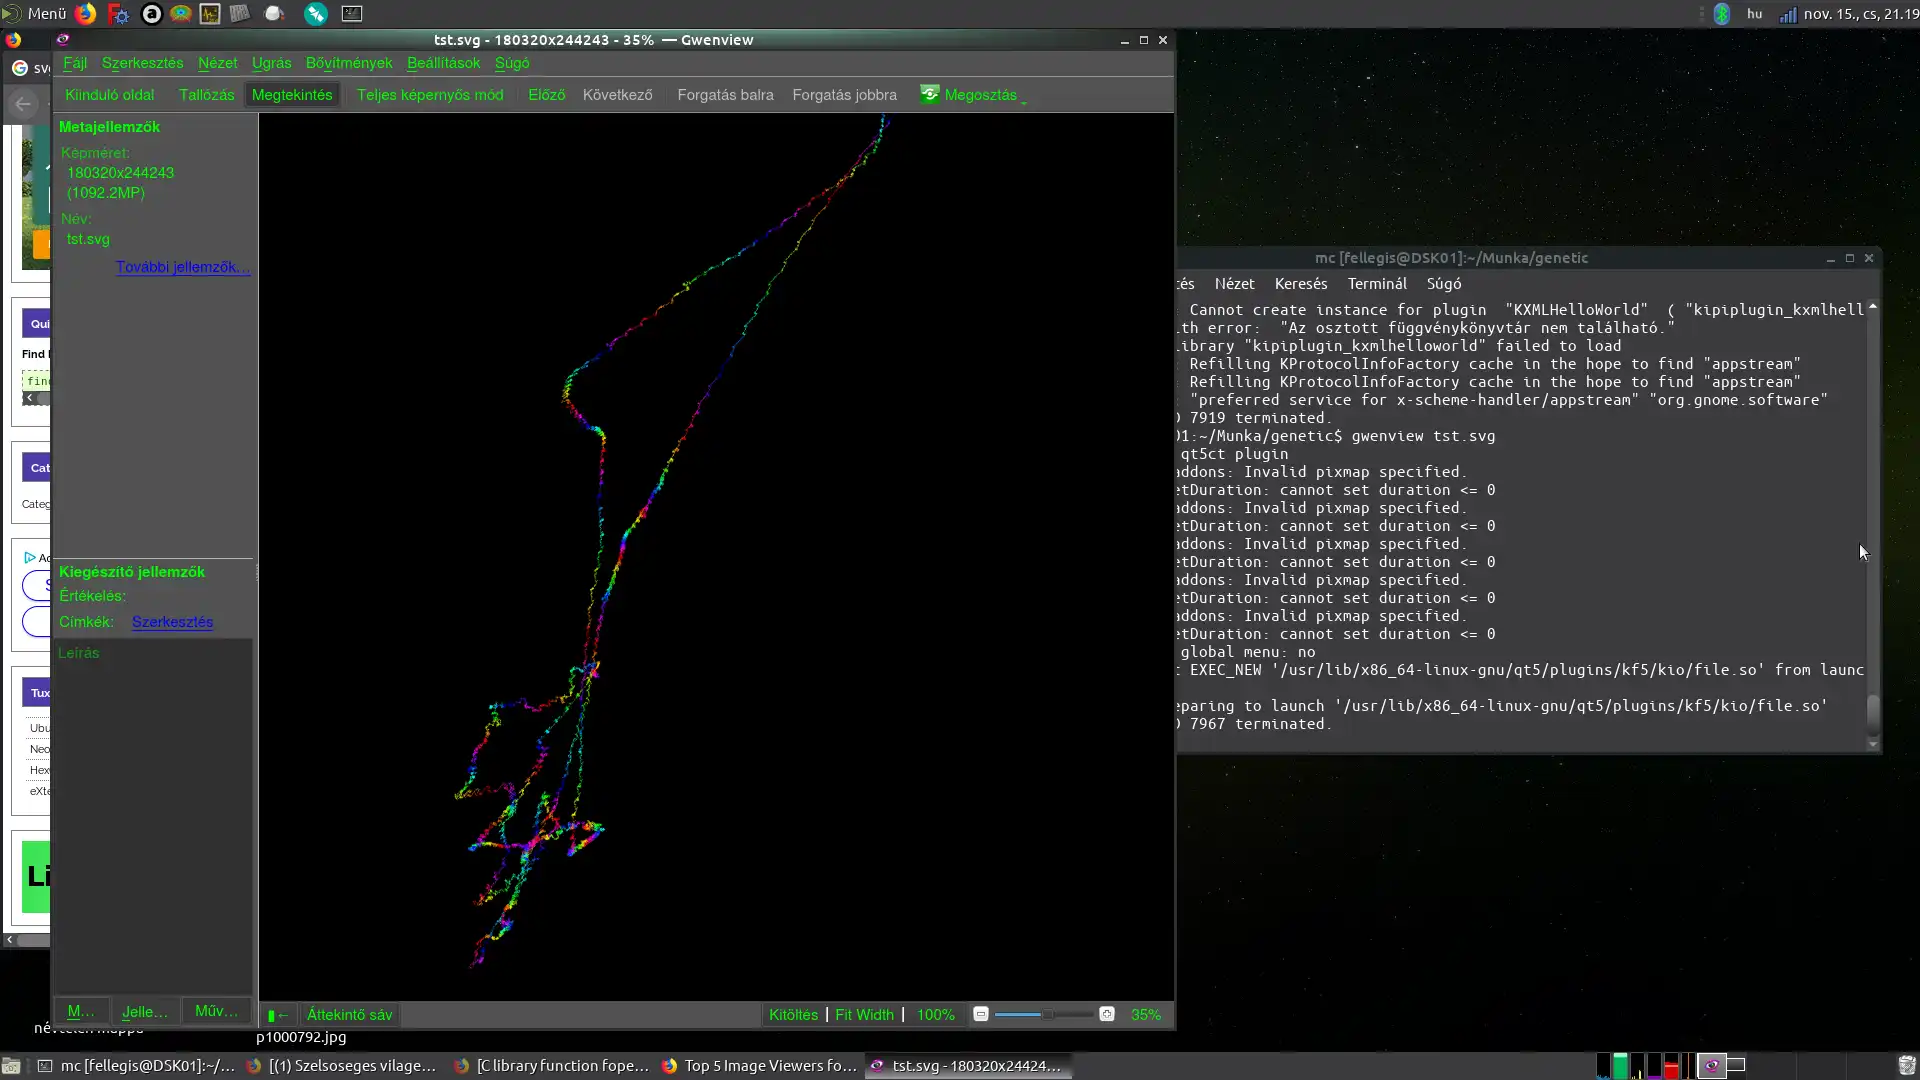Click the Szerkesztés/Edit Cimkék link

click(x=173, y=621)
